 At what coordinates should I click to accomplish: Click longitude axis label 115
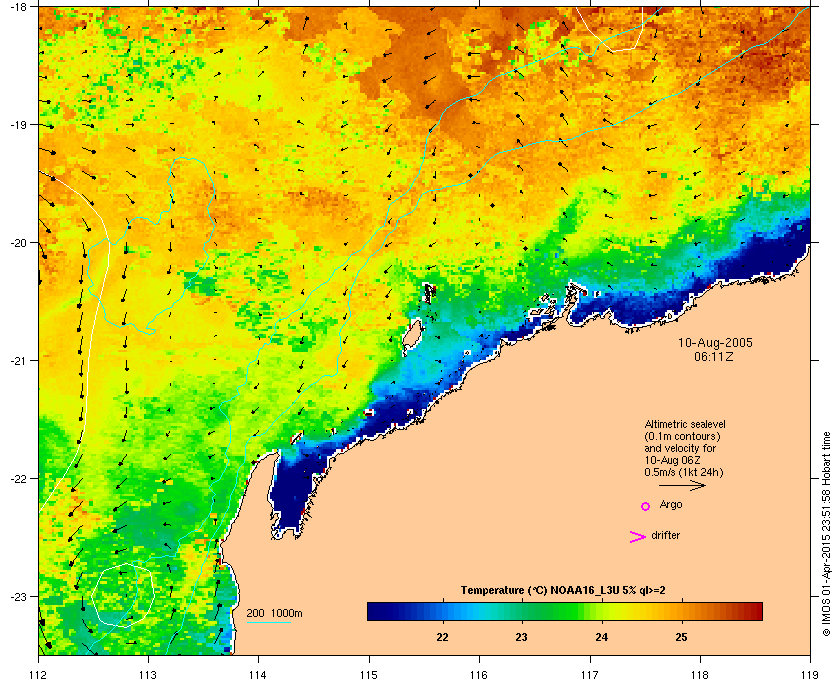click(x=369, y=674)
